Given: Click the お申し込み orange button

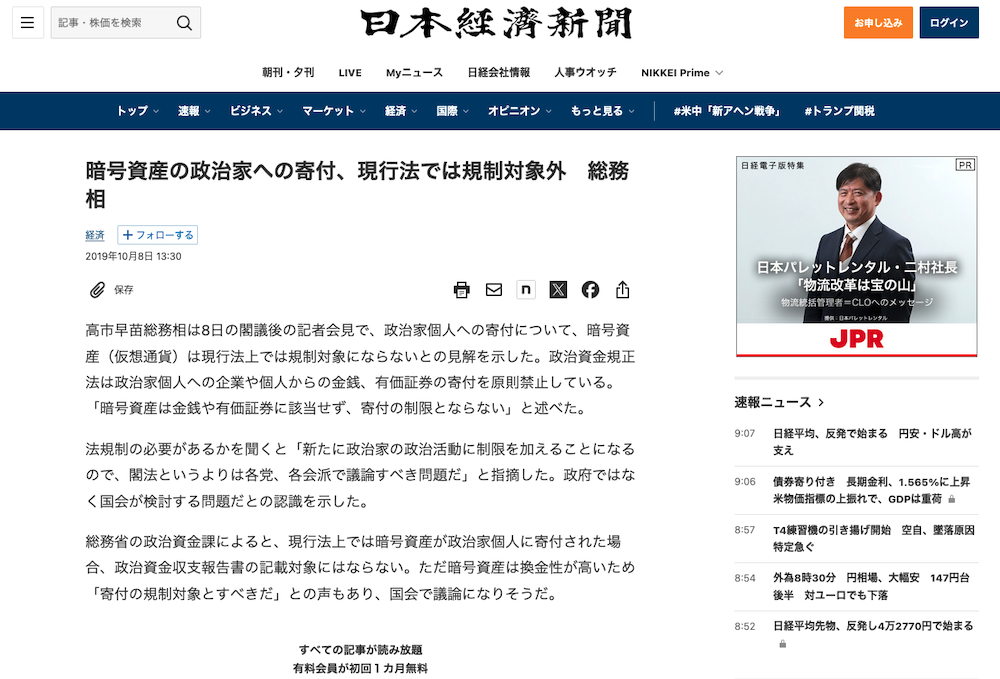Looking at the screenshot, I should pyautogui.click(x=878, y=22).
